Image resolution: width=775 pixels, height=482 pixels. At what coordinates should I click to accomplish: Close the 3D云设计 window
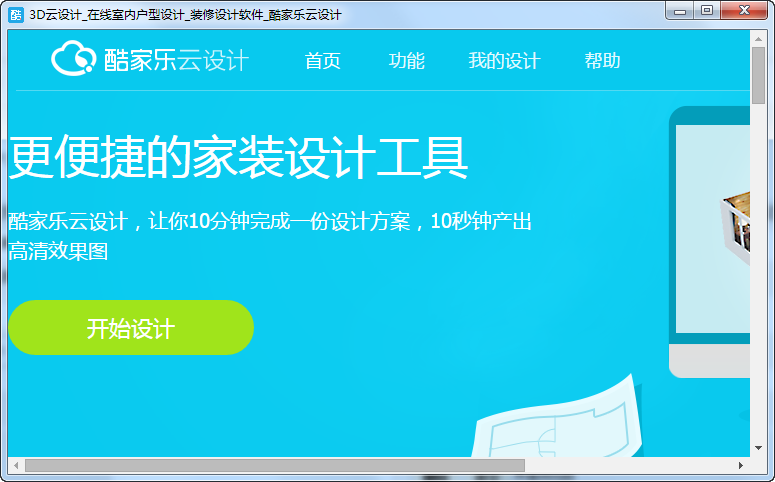[x=744, y=11]
